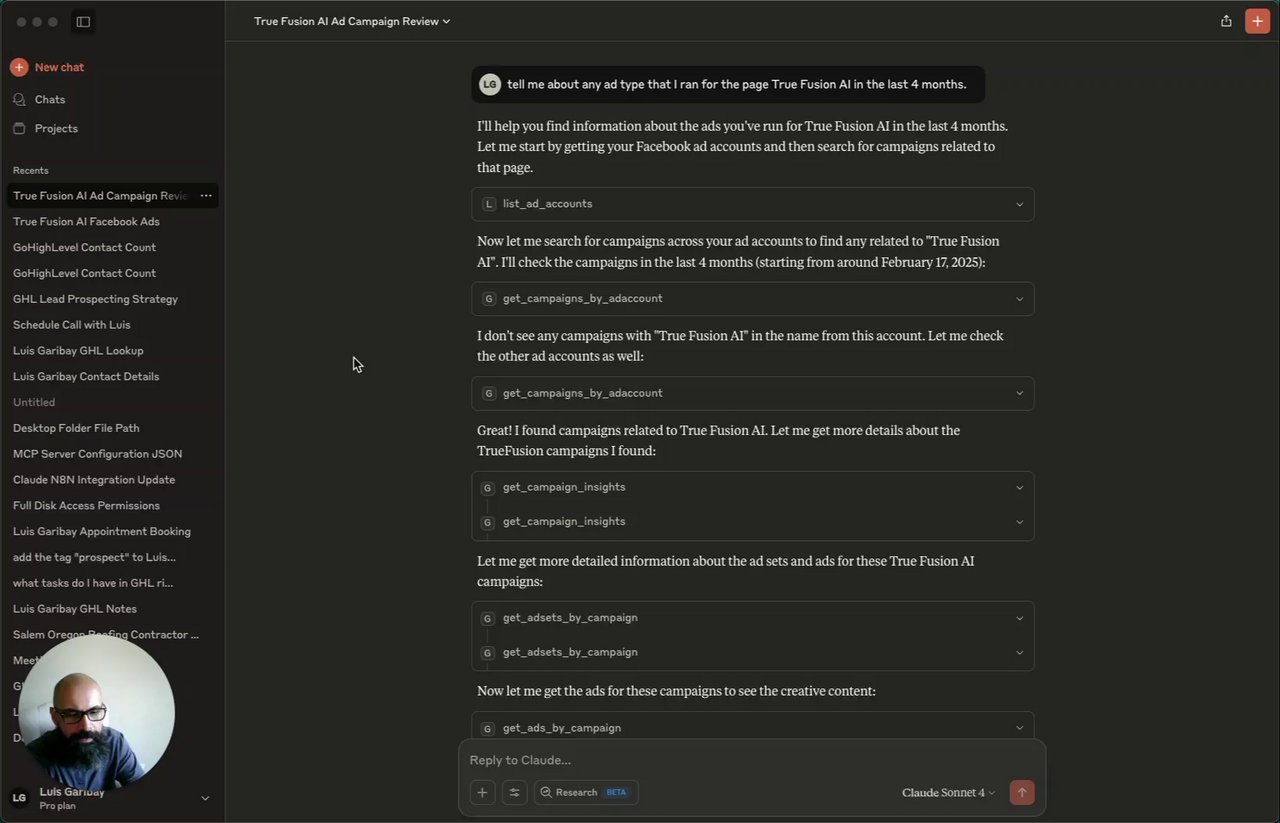Open the Chats section
The height and width of the screenshot is (823, 1280).
pyautogui.click(x=49, y=100)
